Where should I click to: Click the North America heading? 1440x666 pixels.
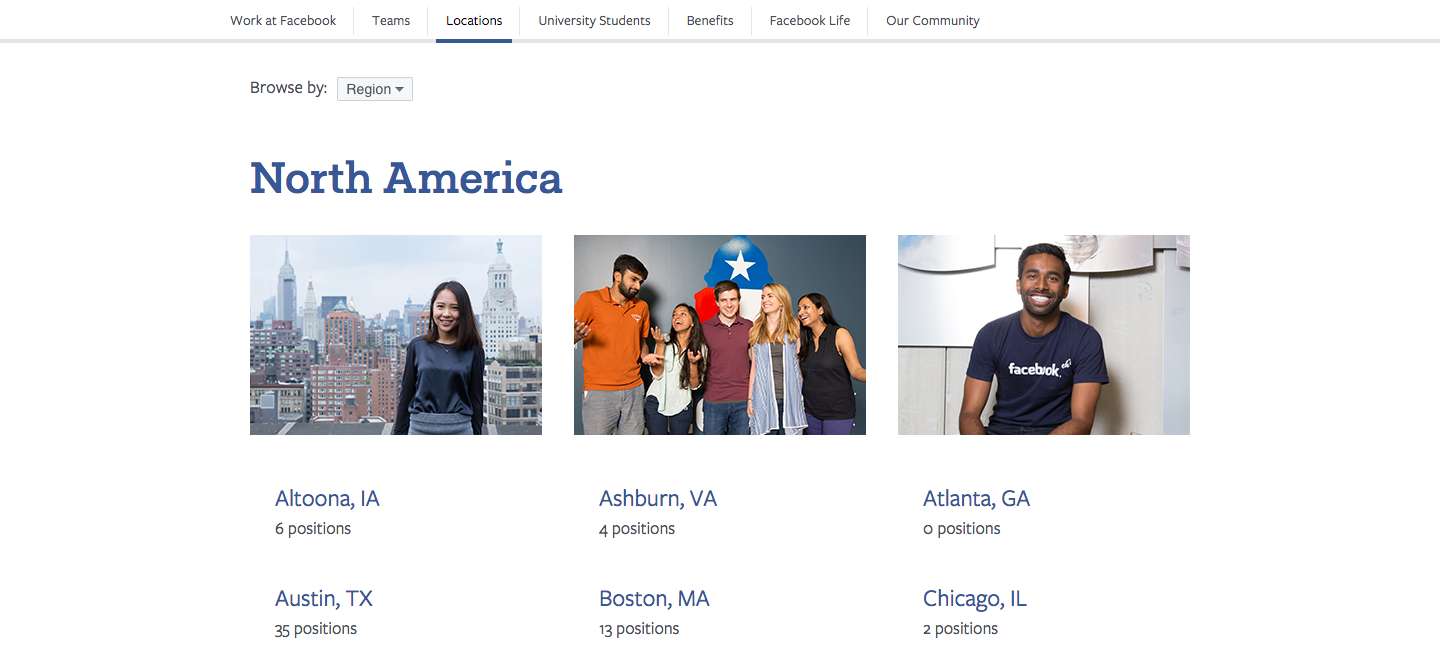coord(406,178)
